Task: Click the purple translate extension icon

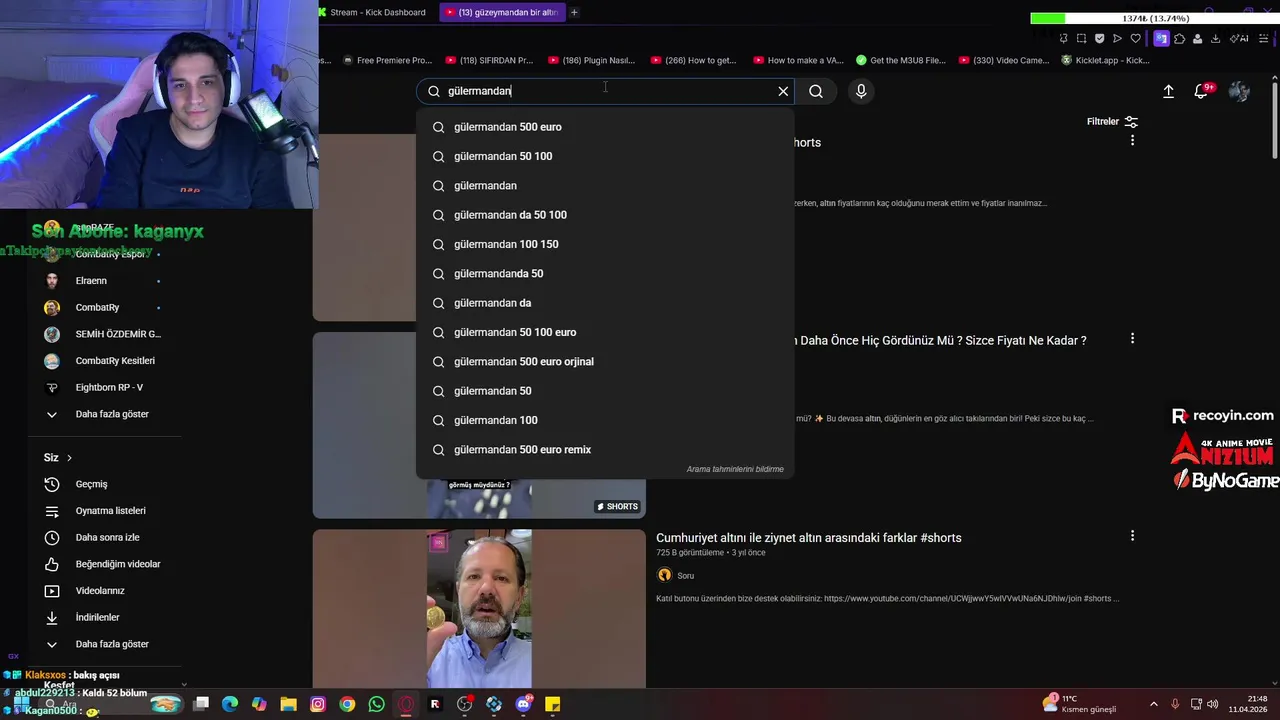Action: [1161, 39]
